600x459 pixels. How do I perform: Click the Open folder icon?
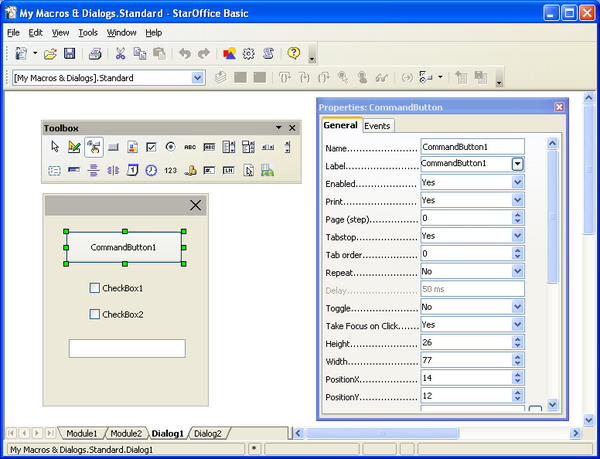coord(50,53)
